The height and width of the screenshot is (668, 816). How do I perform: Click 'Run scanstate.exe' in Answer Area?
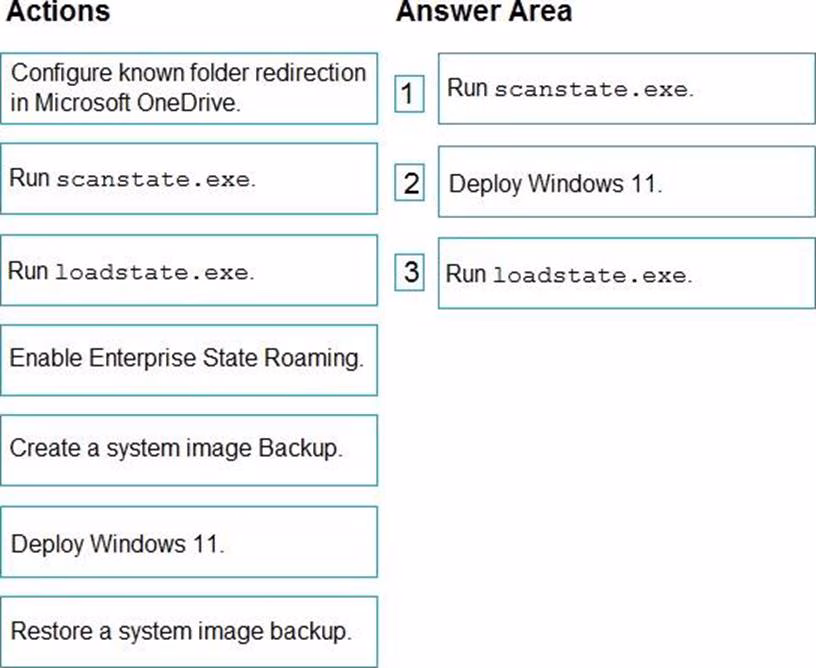tap(626, 88)
